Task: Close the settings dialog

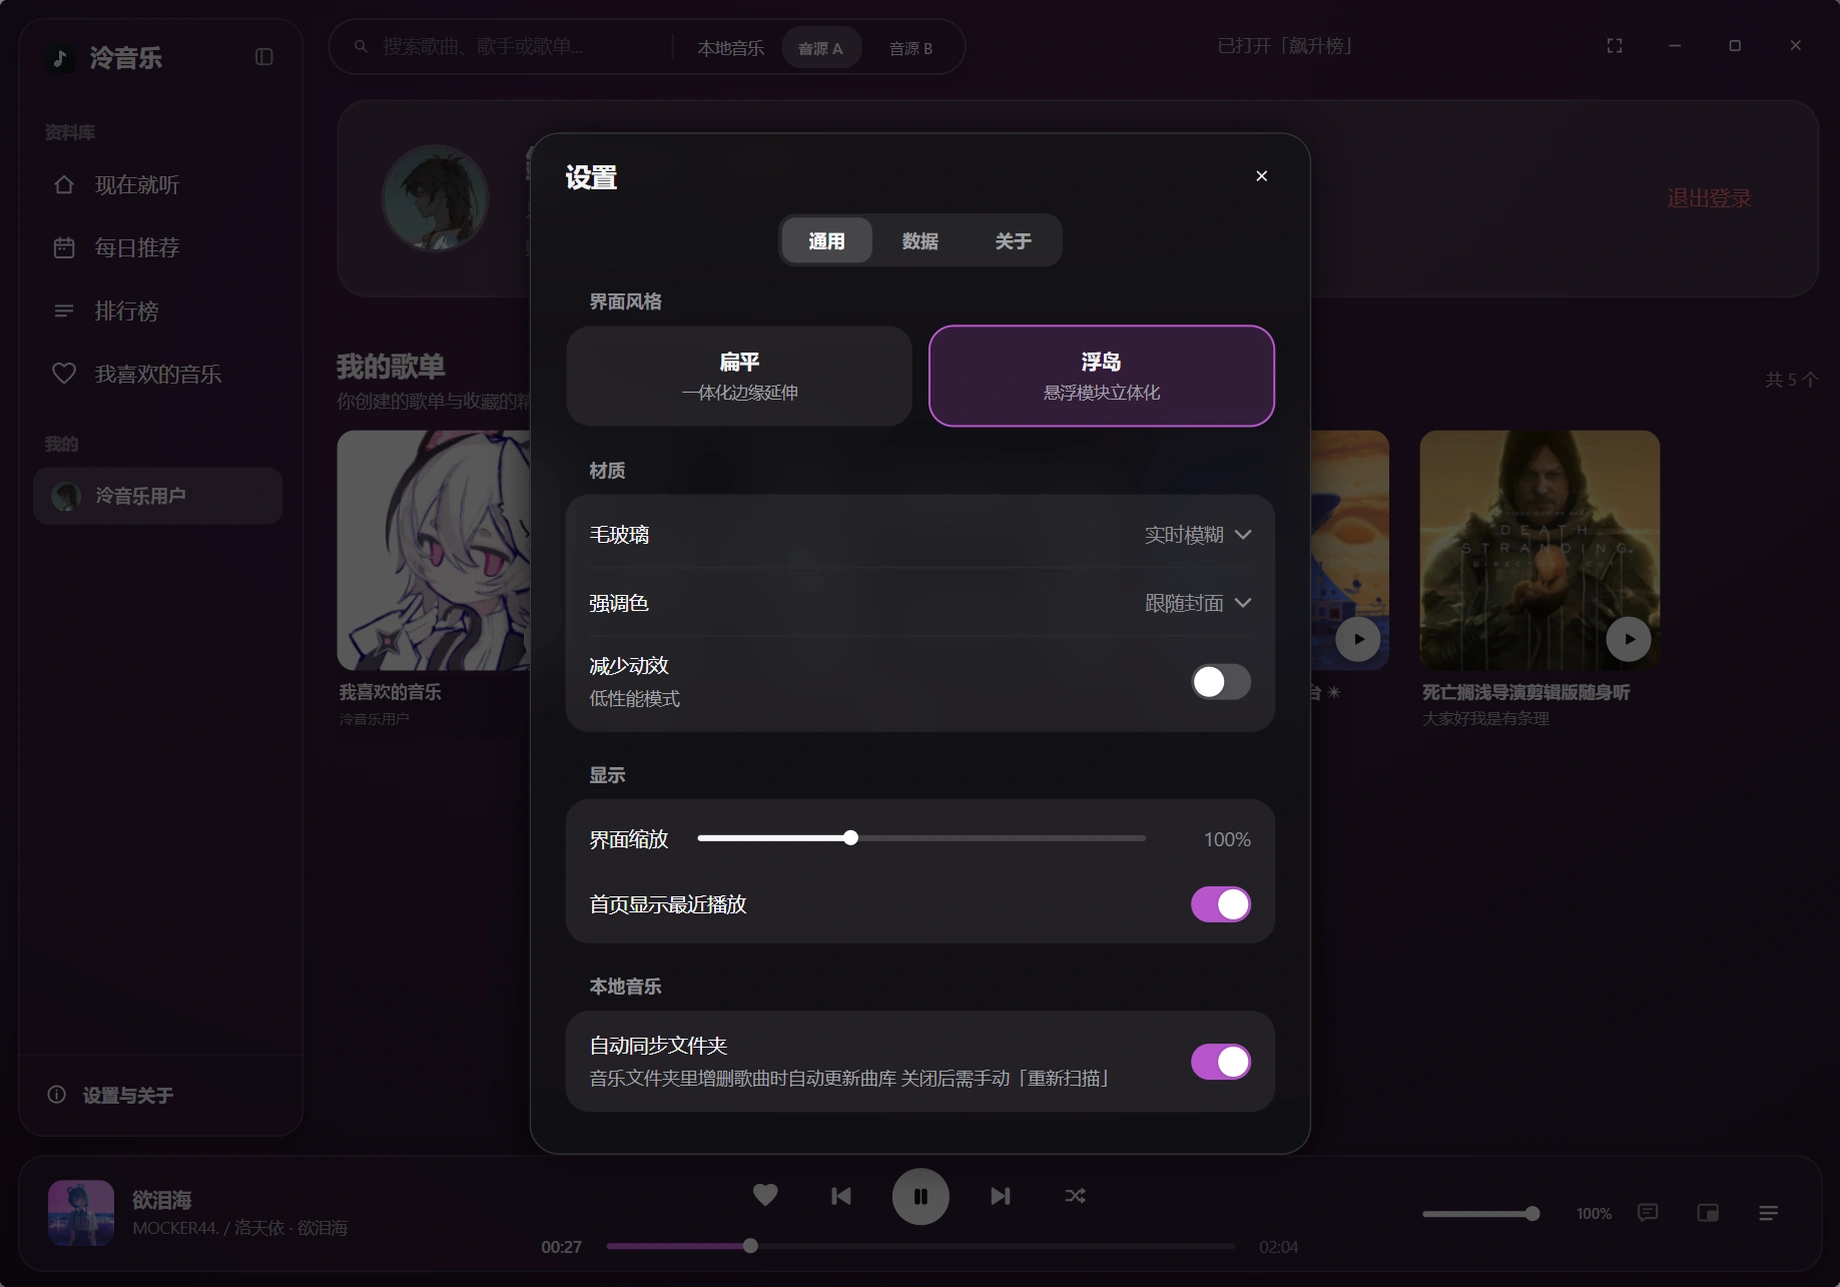Action: pos(1261,176)
